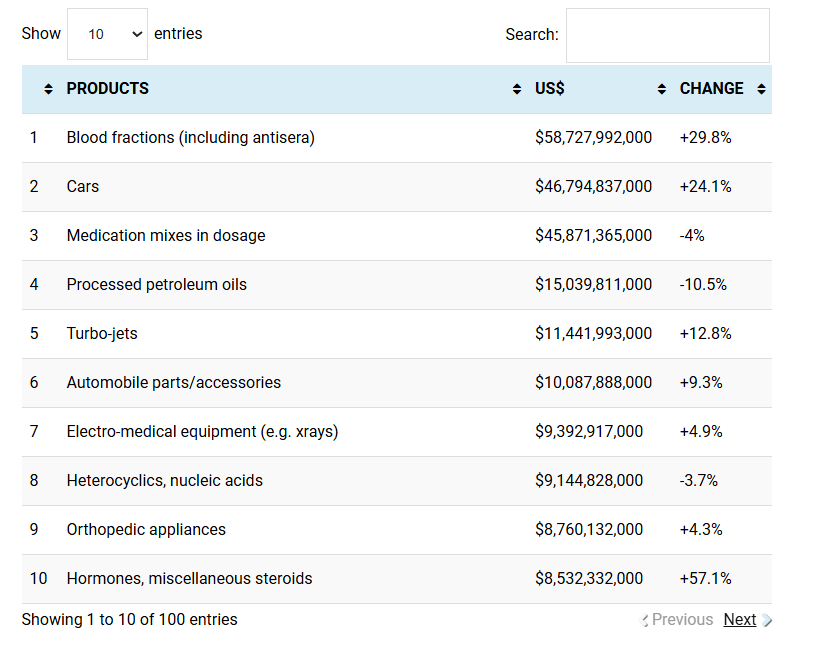
Task: Select 'Blood fractions (including antisera)' cell
Action: (x=190, y=137)
